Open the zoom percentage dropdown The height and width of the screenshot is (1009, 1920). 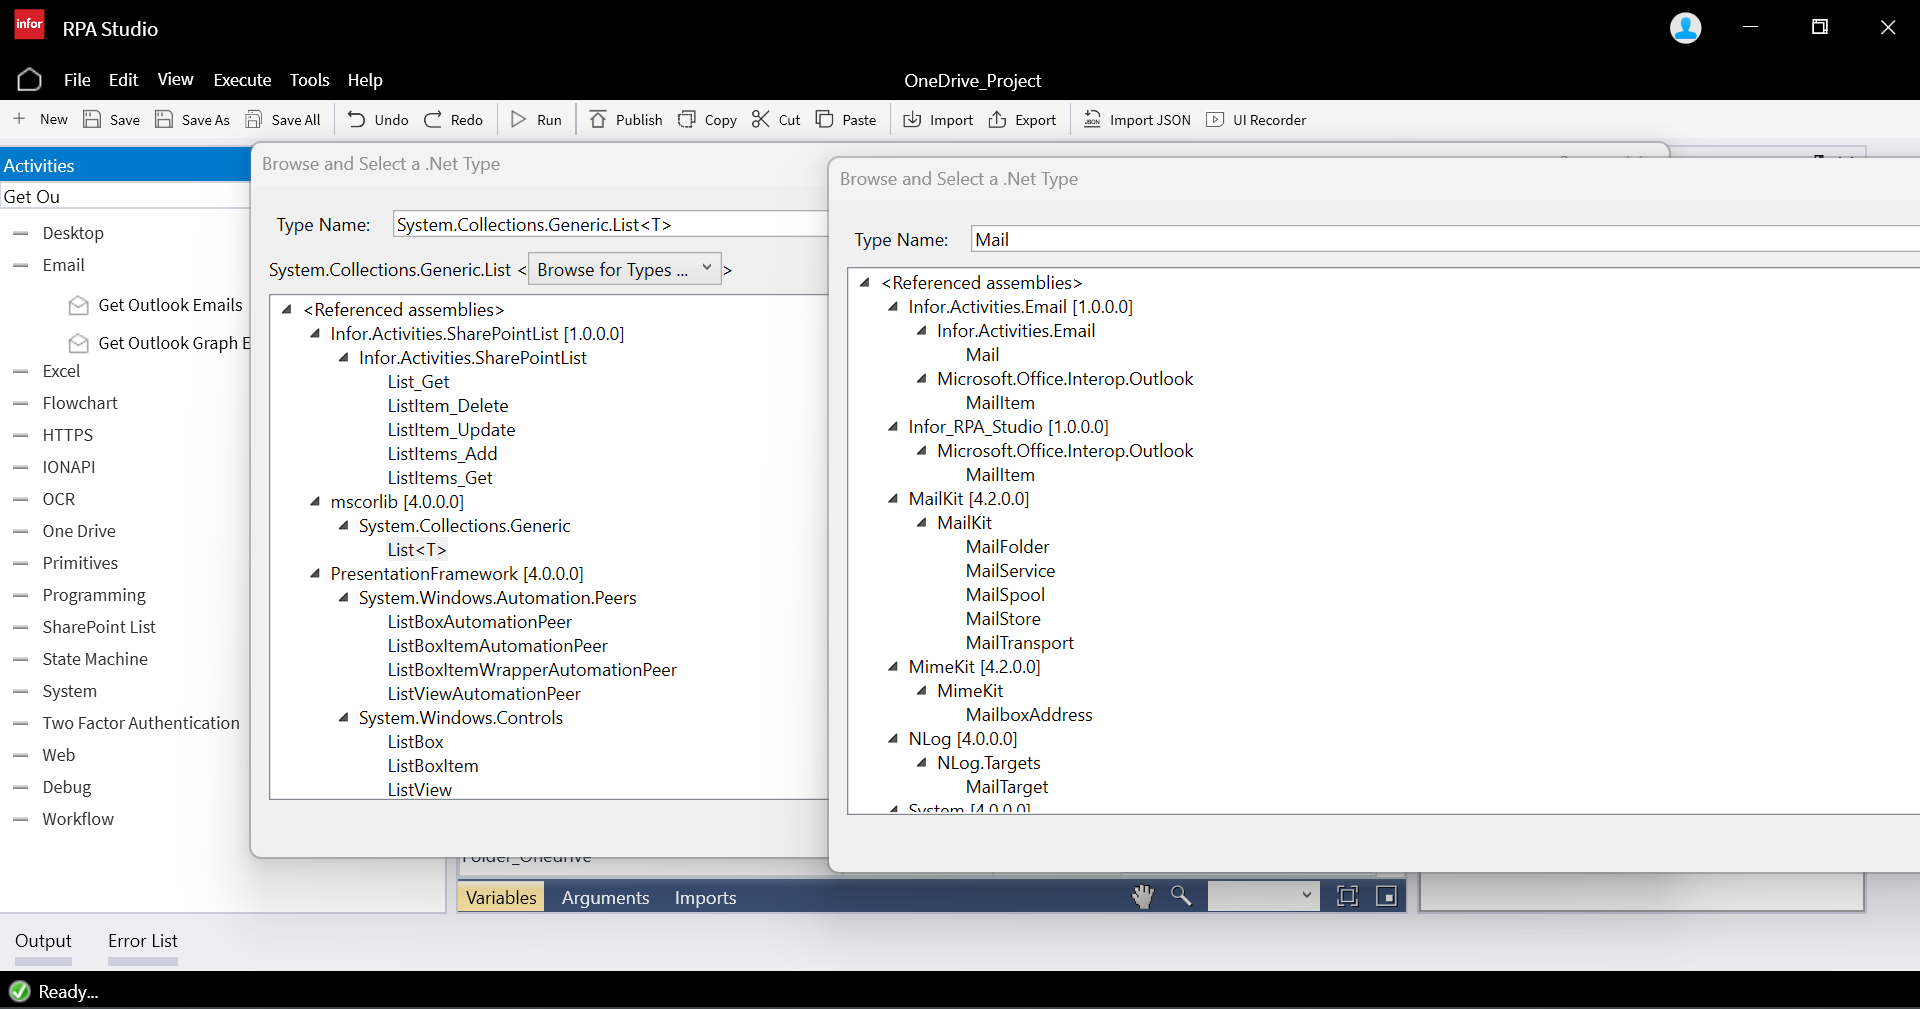1263,896
